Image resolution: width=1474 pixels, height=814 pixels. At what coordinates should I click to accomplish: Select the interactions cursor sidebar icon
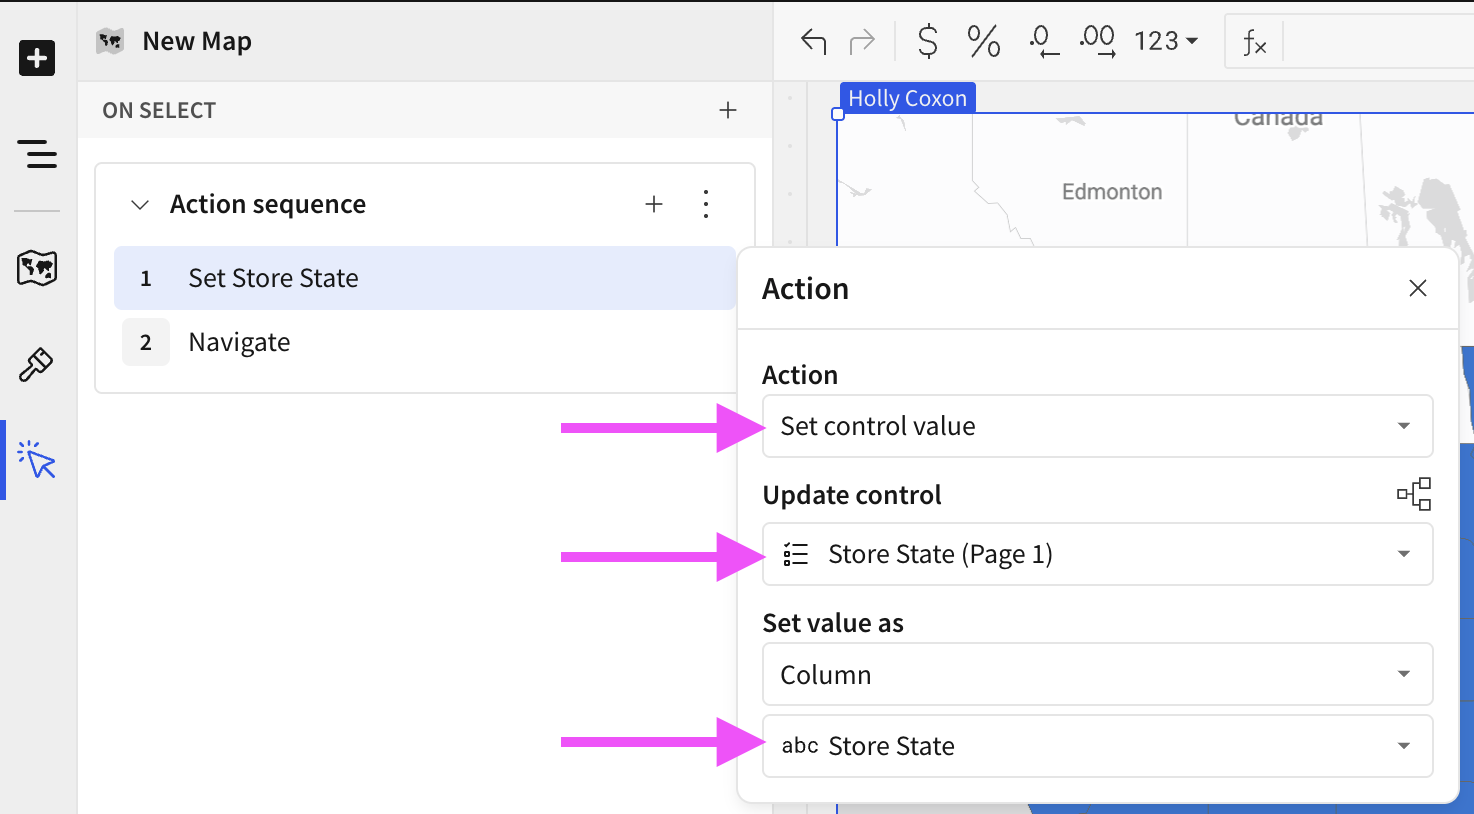(x=37, y=460)
